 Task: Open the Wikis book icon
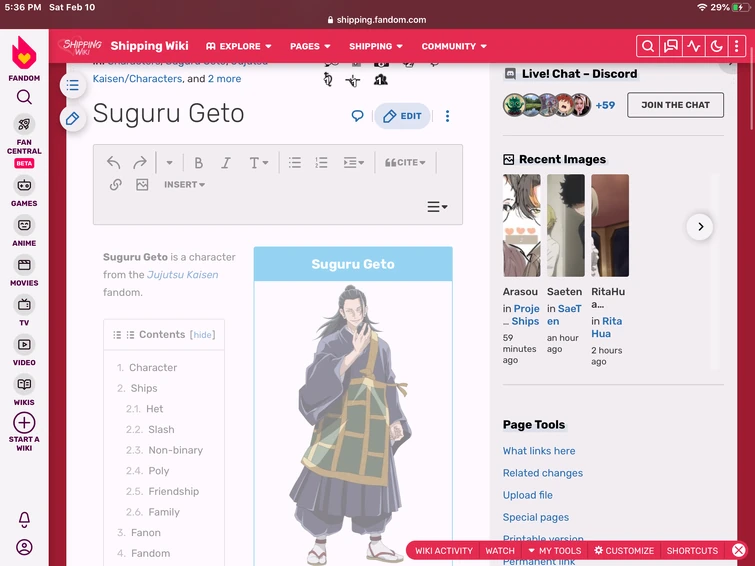click(24, 384)
